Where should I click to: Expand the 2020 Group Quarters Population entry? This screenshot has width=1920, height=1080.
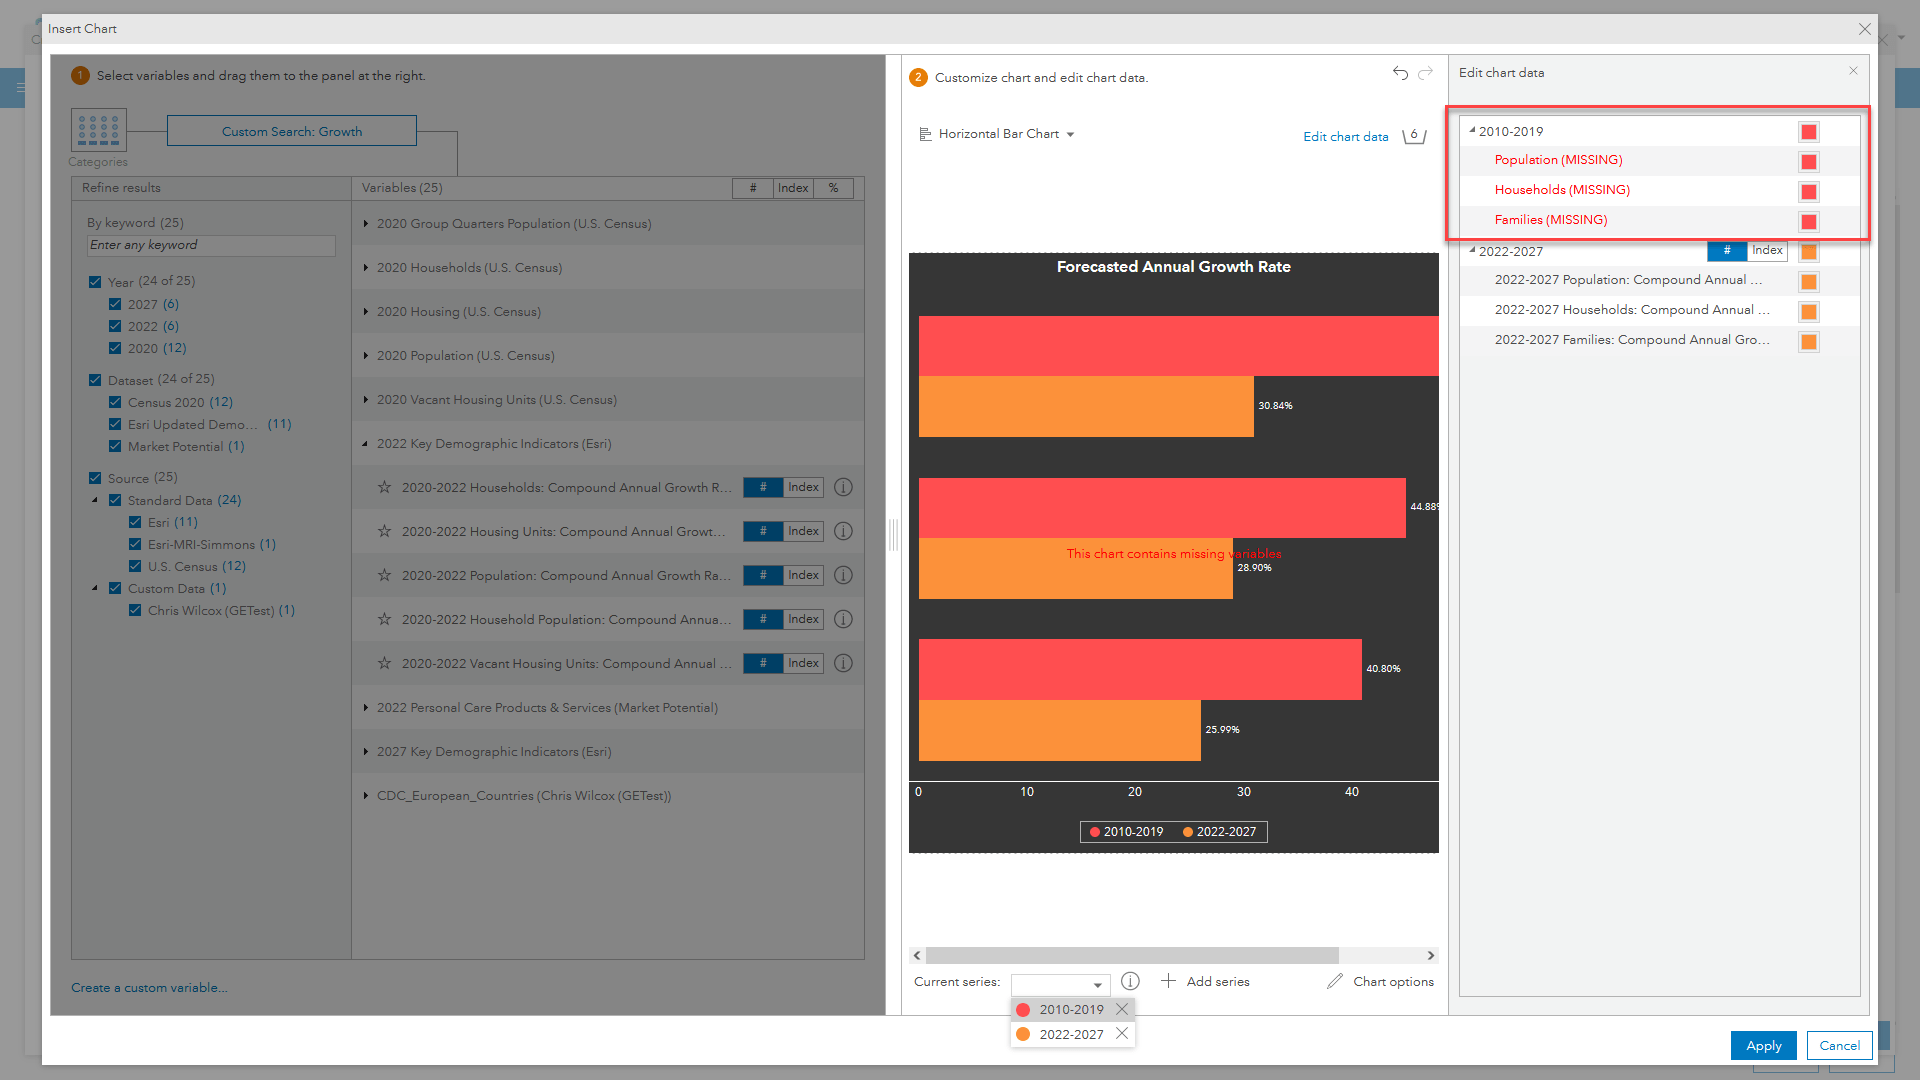point(368,223)
